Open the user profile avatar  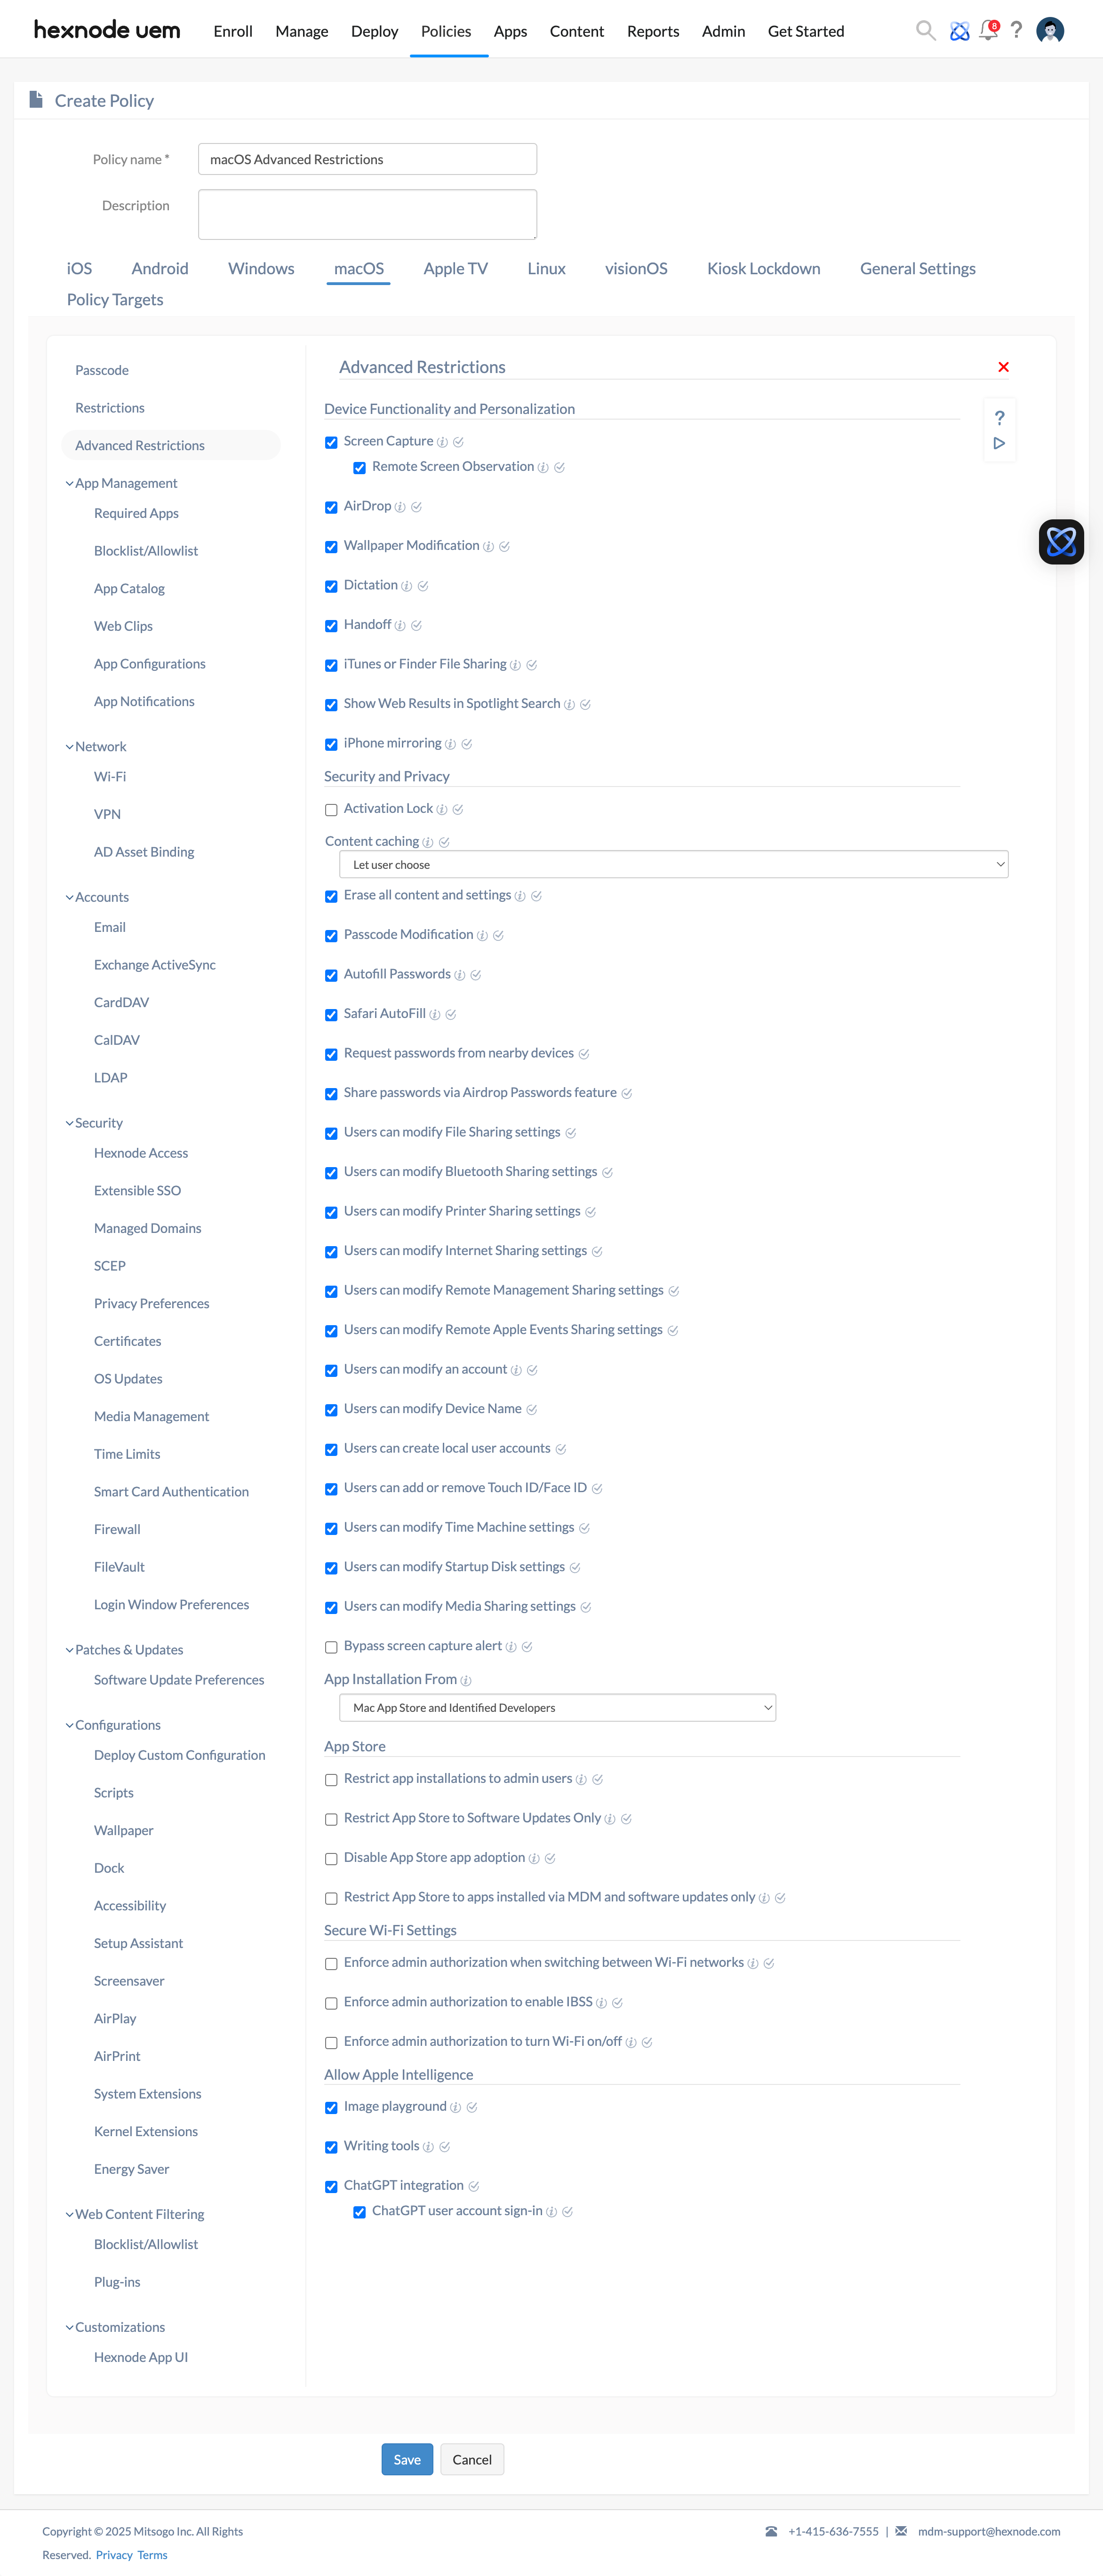1050,31
